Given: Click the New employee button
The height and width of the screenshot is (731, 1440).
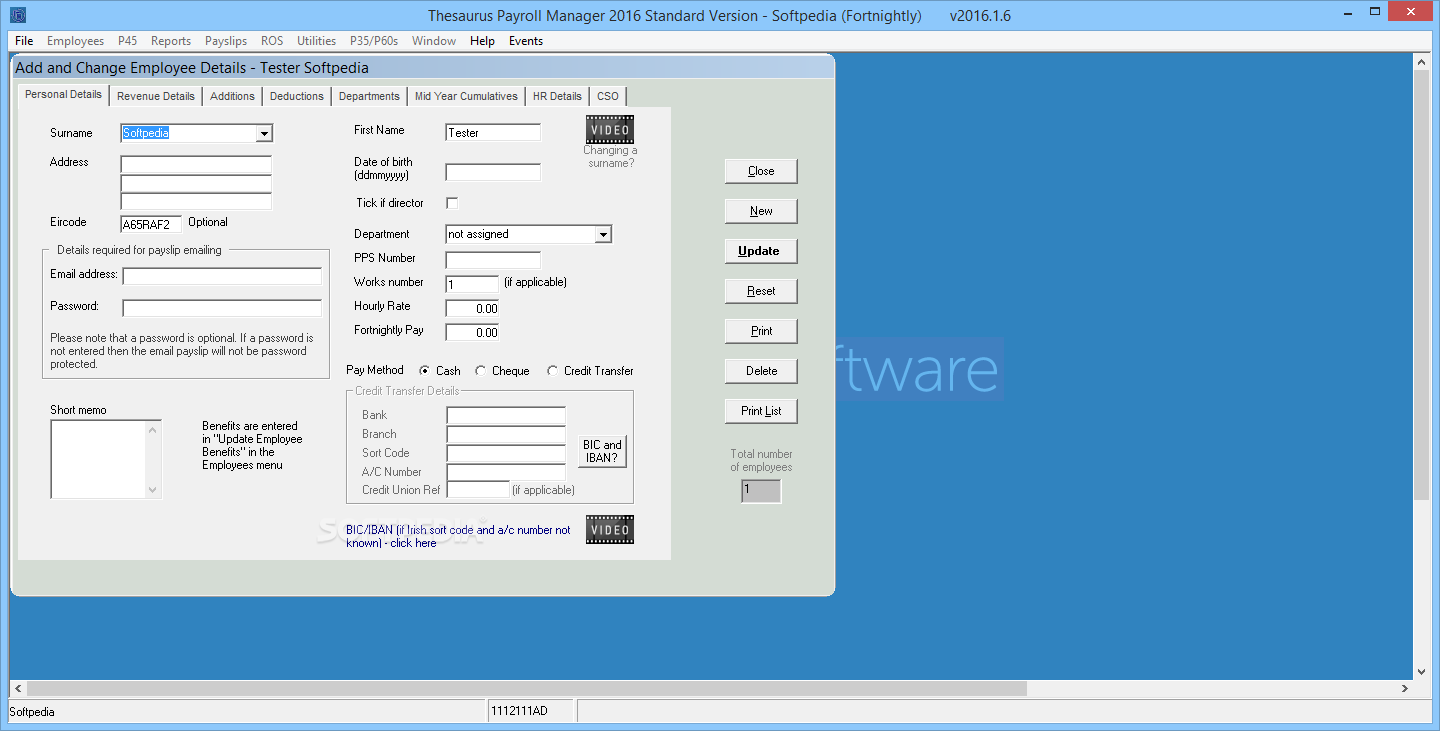Looking at the screenshot, I should click(761, 211).
